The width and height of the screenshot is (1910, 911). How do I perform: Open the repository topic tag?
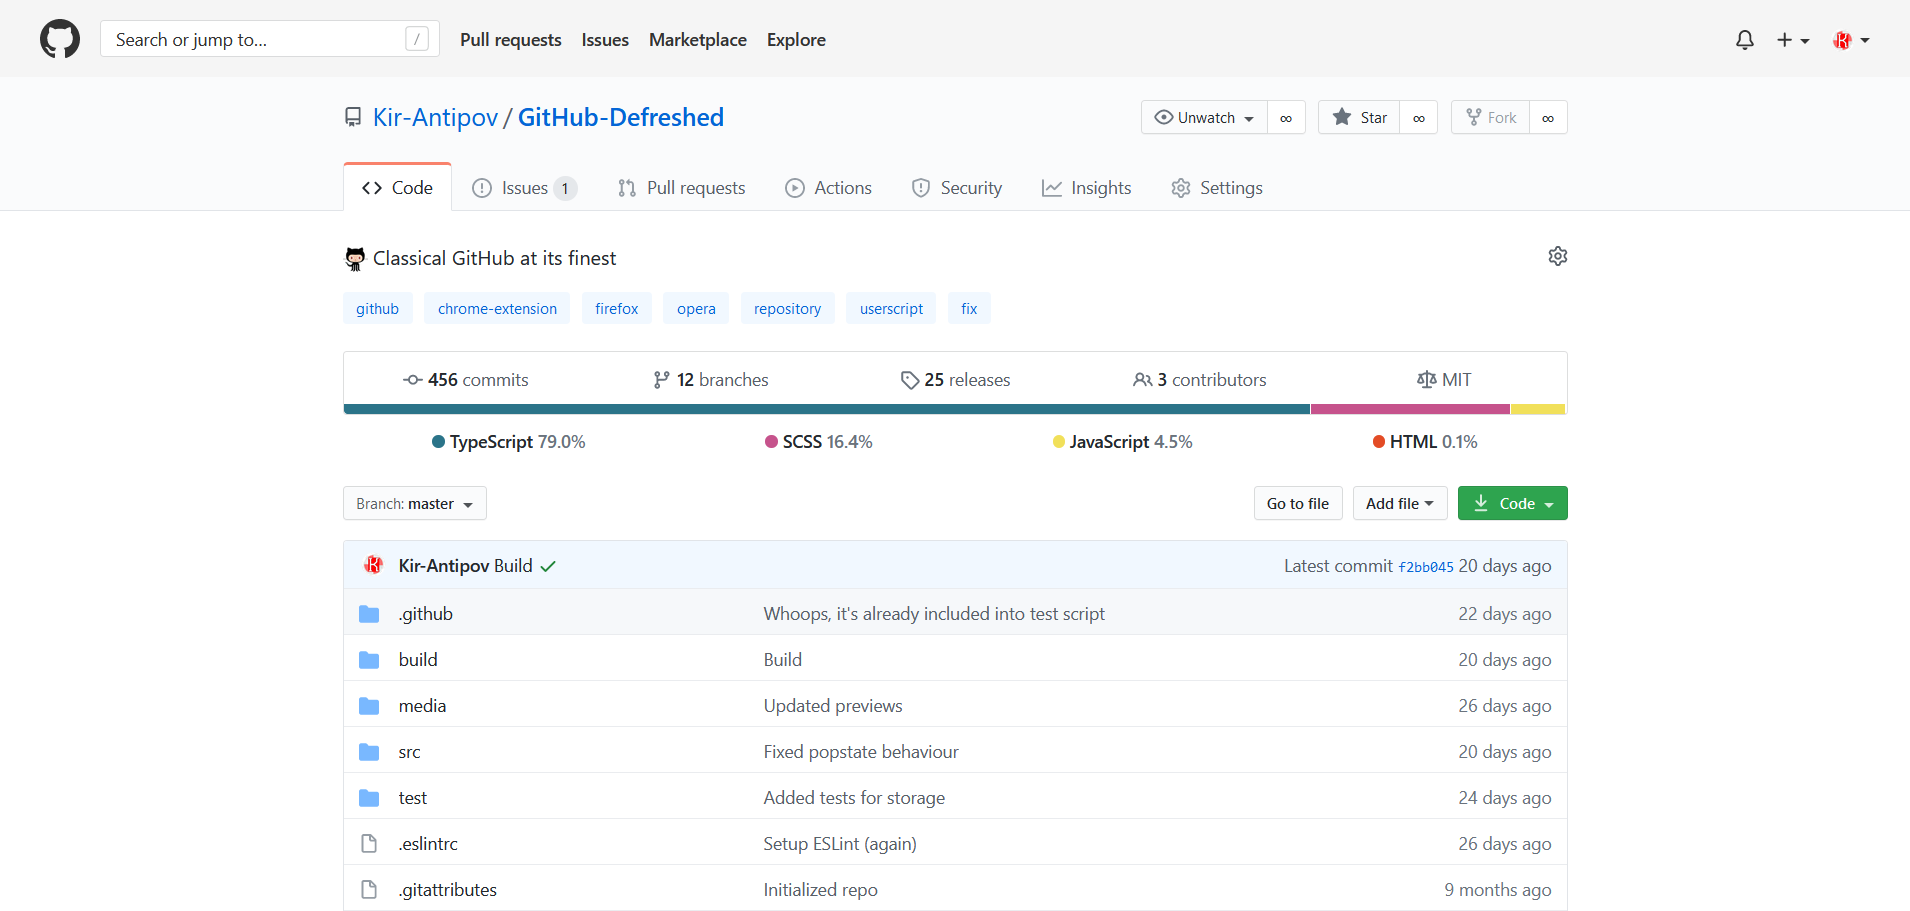[x=788, y=308]
